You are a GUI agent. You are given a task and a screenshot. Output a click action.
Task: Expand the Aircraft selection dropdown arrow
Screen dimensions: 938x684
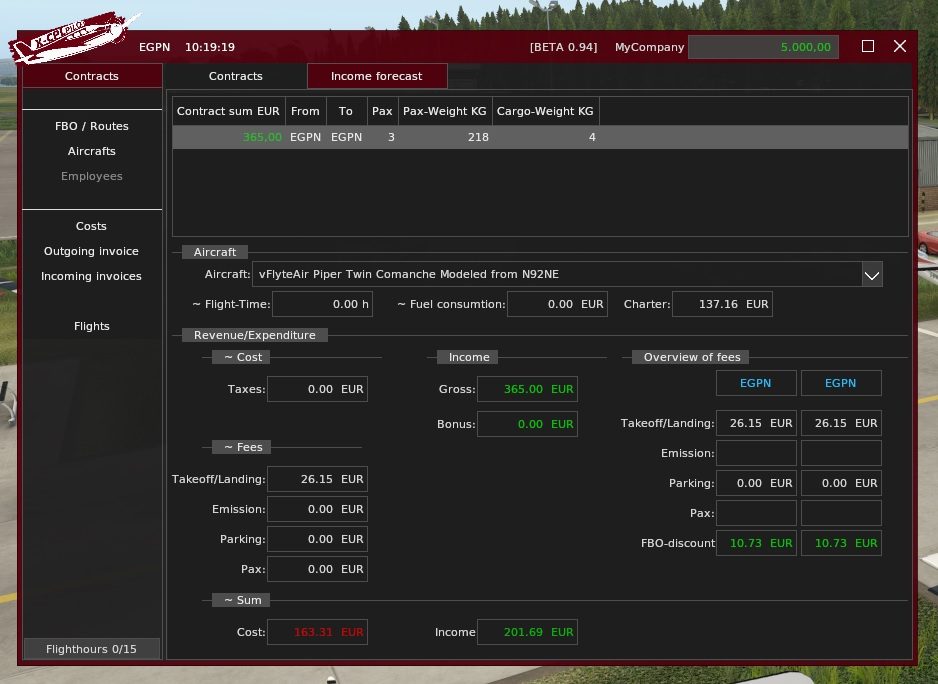[x=871, y=274]
